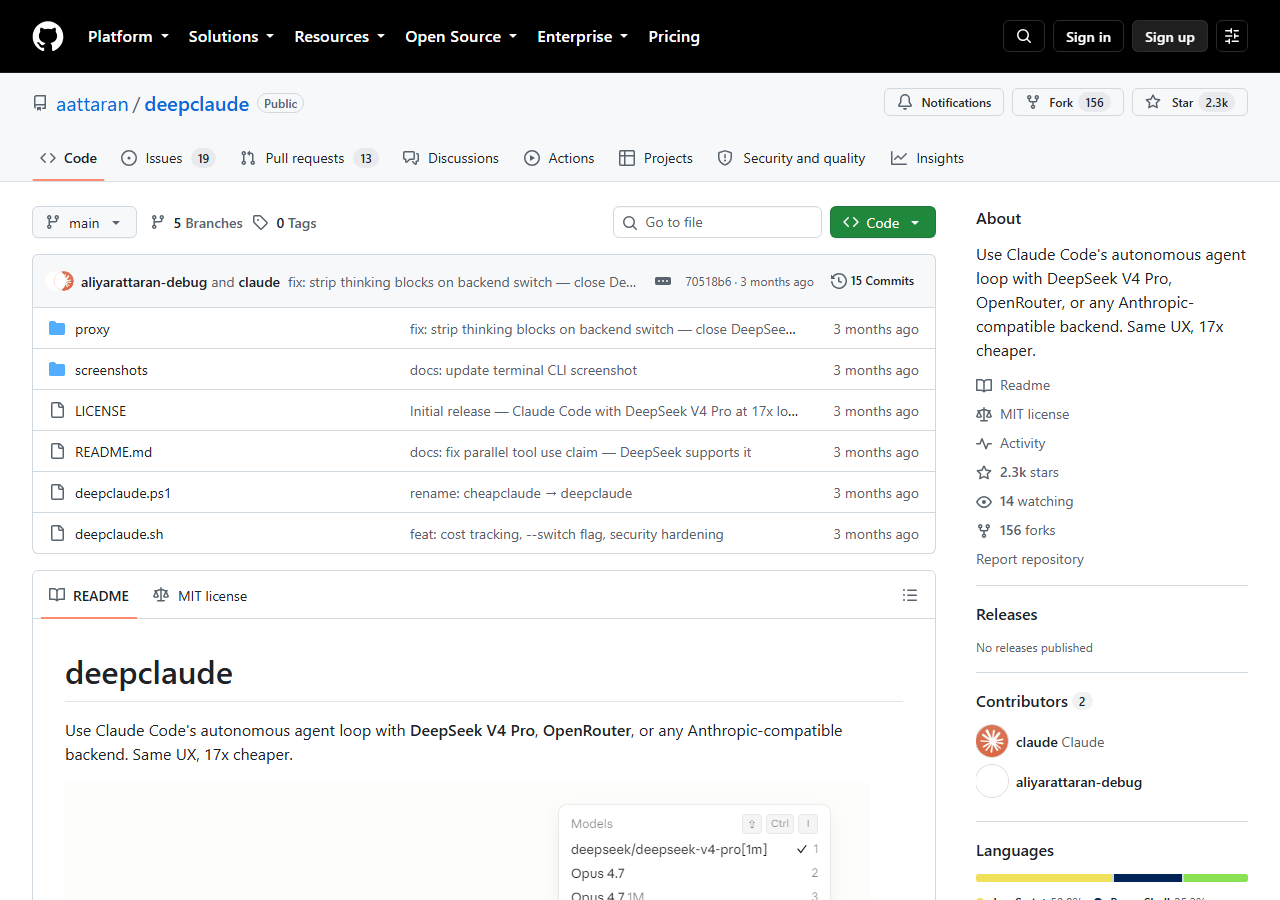The height and width of the screenshot is (900, 1280).
Task: Open README outline list icon
Action: pyautogui.click(x=910, y=595)
